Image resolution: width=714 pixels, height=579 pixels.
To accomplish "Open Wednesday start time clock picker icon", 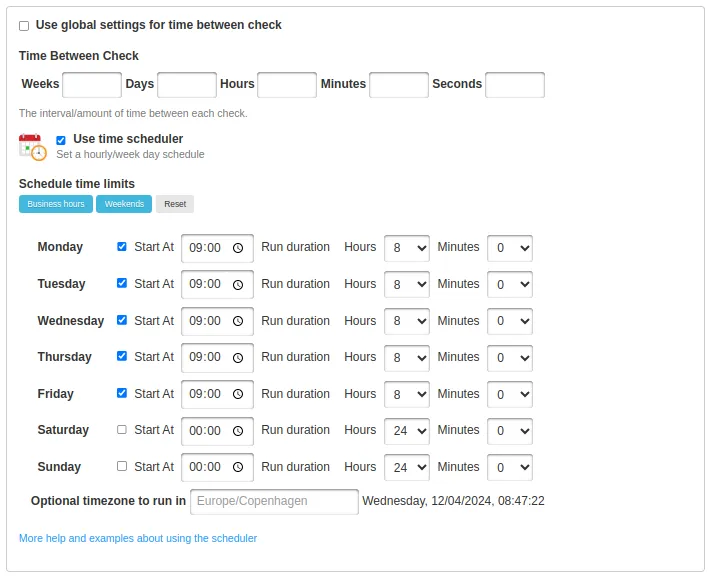I will click(x=238, y=321).
